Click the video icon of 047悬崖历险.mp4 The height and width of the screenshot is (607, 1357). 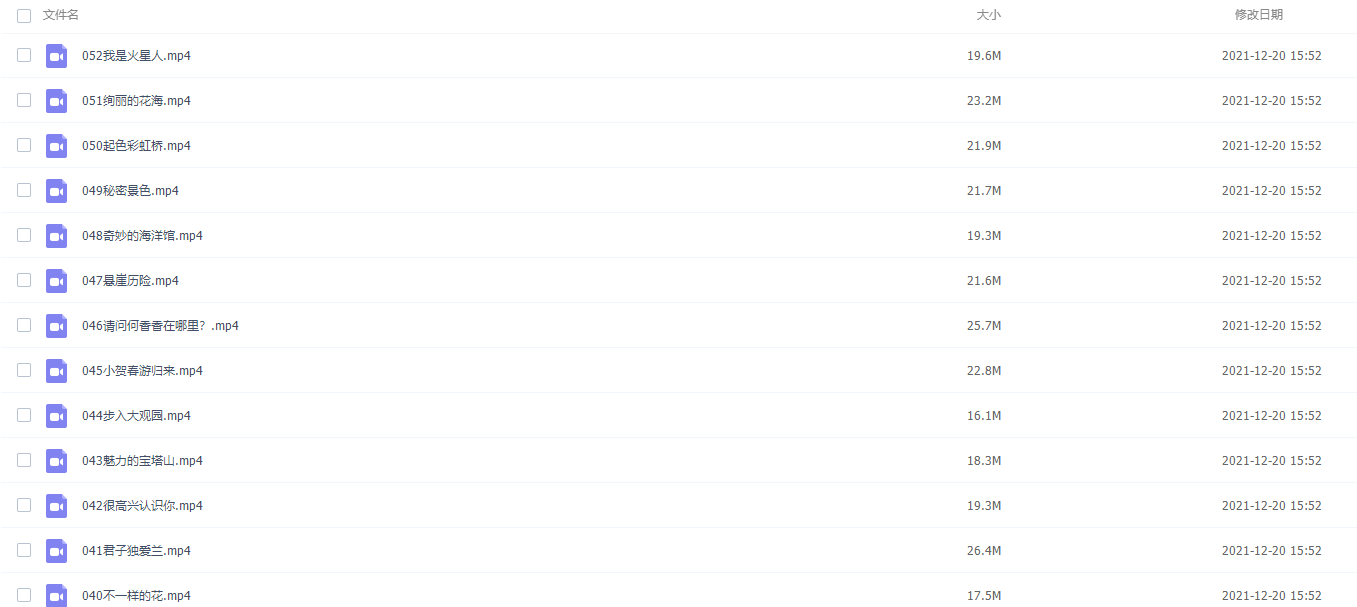coord(56,281)
